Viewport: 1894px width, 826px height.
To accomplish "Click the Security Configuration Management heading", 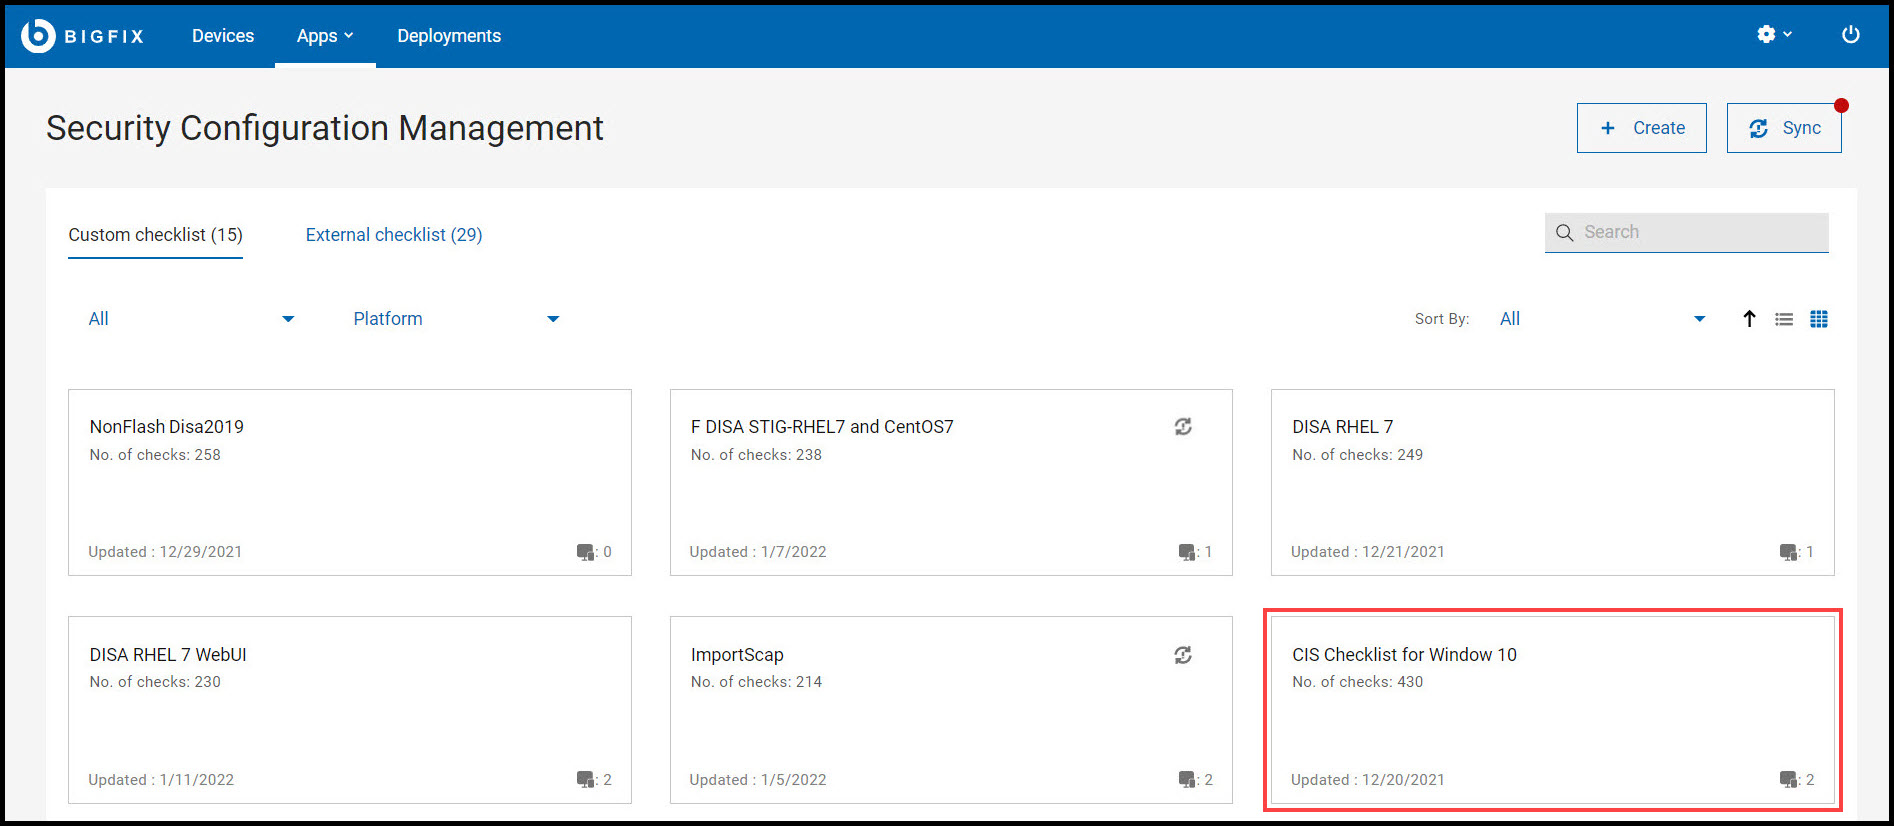I will point(325,128).
